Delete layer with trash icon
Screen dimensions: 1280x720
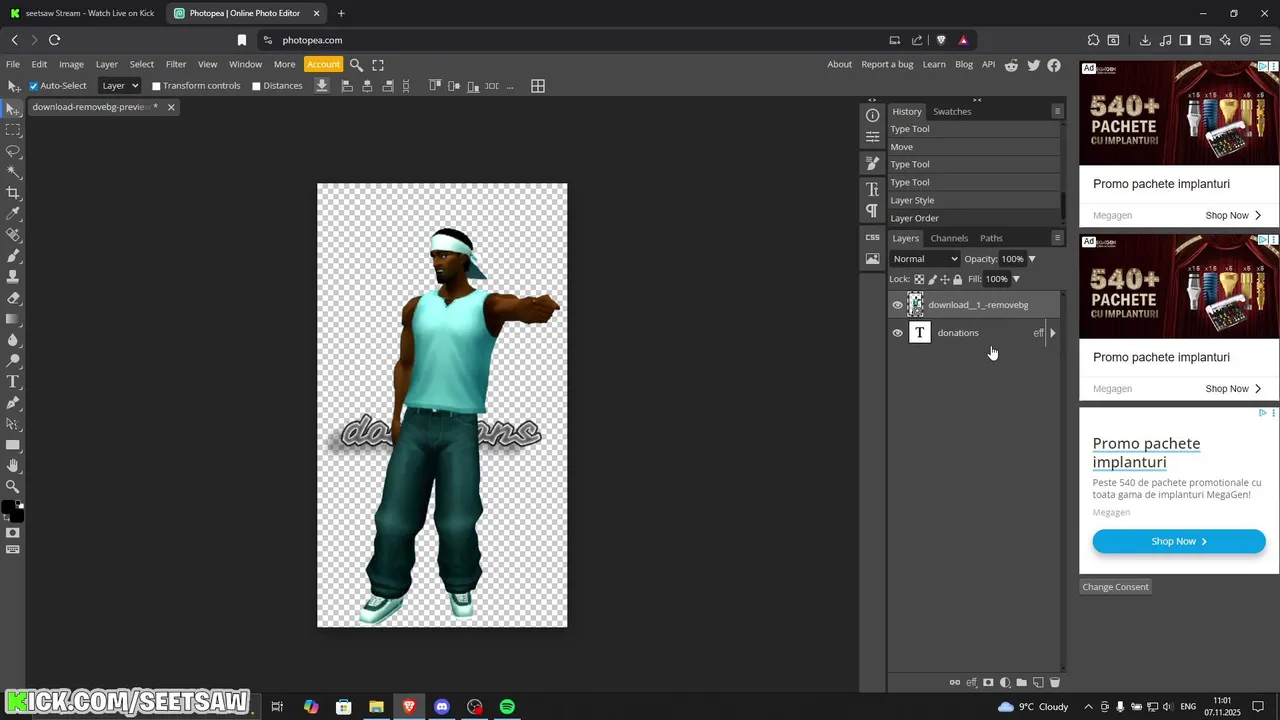pyautogui.click(x=1055, y=682)
